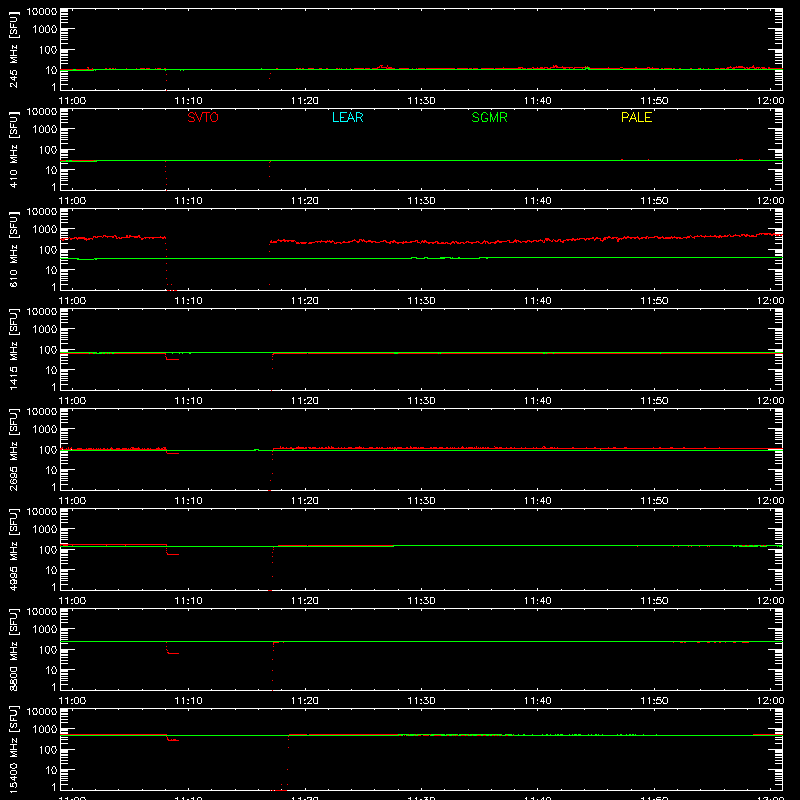Screen dimensions: 800x800
Task: Select the 245 MHz [SFU] axis title
Action: point(14,51)
